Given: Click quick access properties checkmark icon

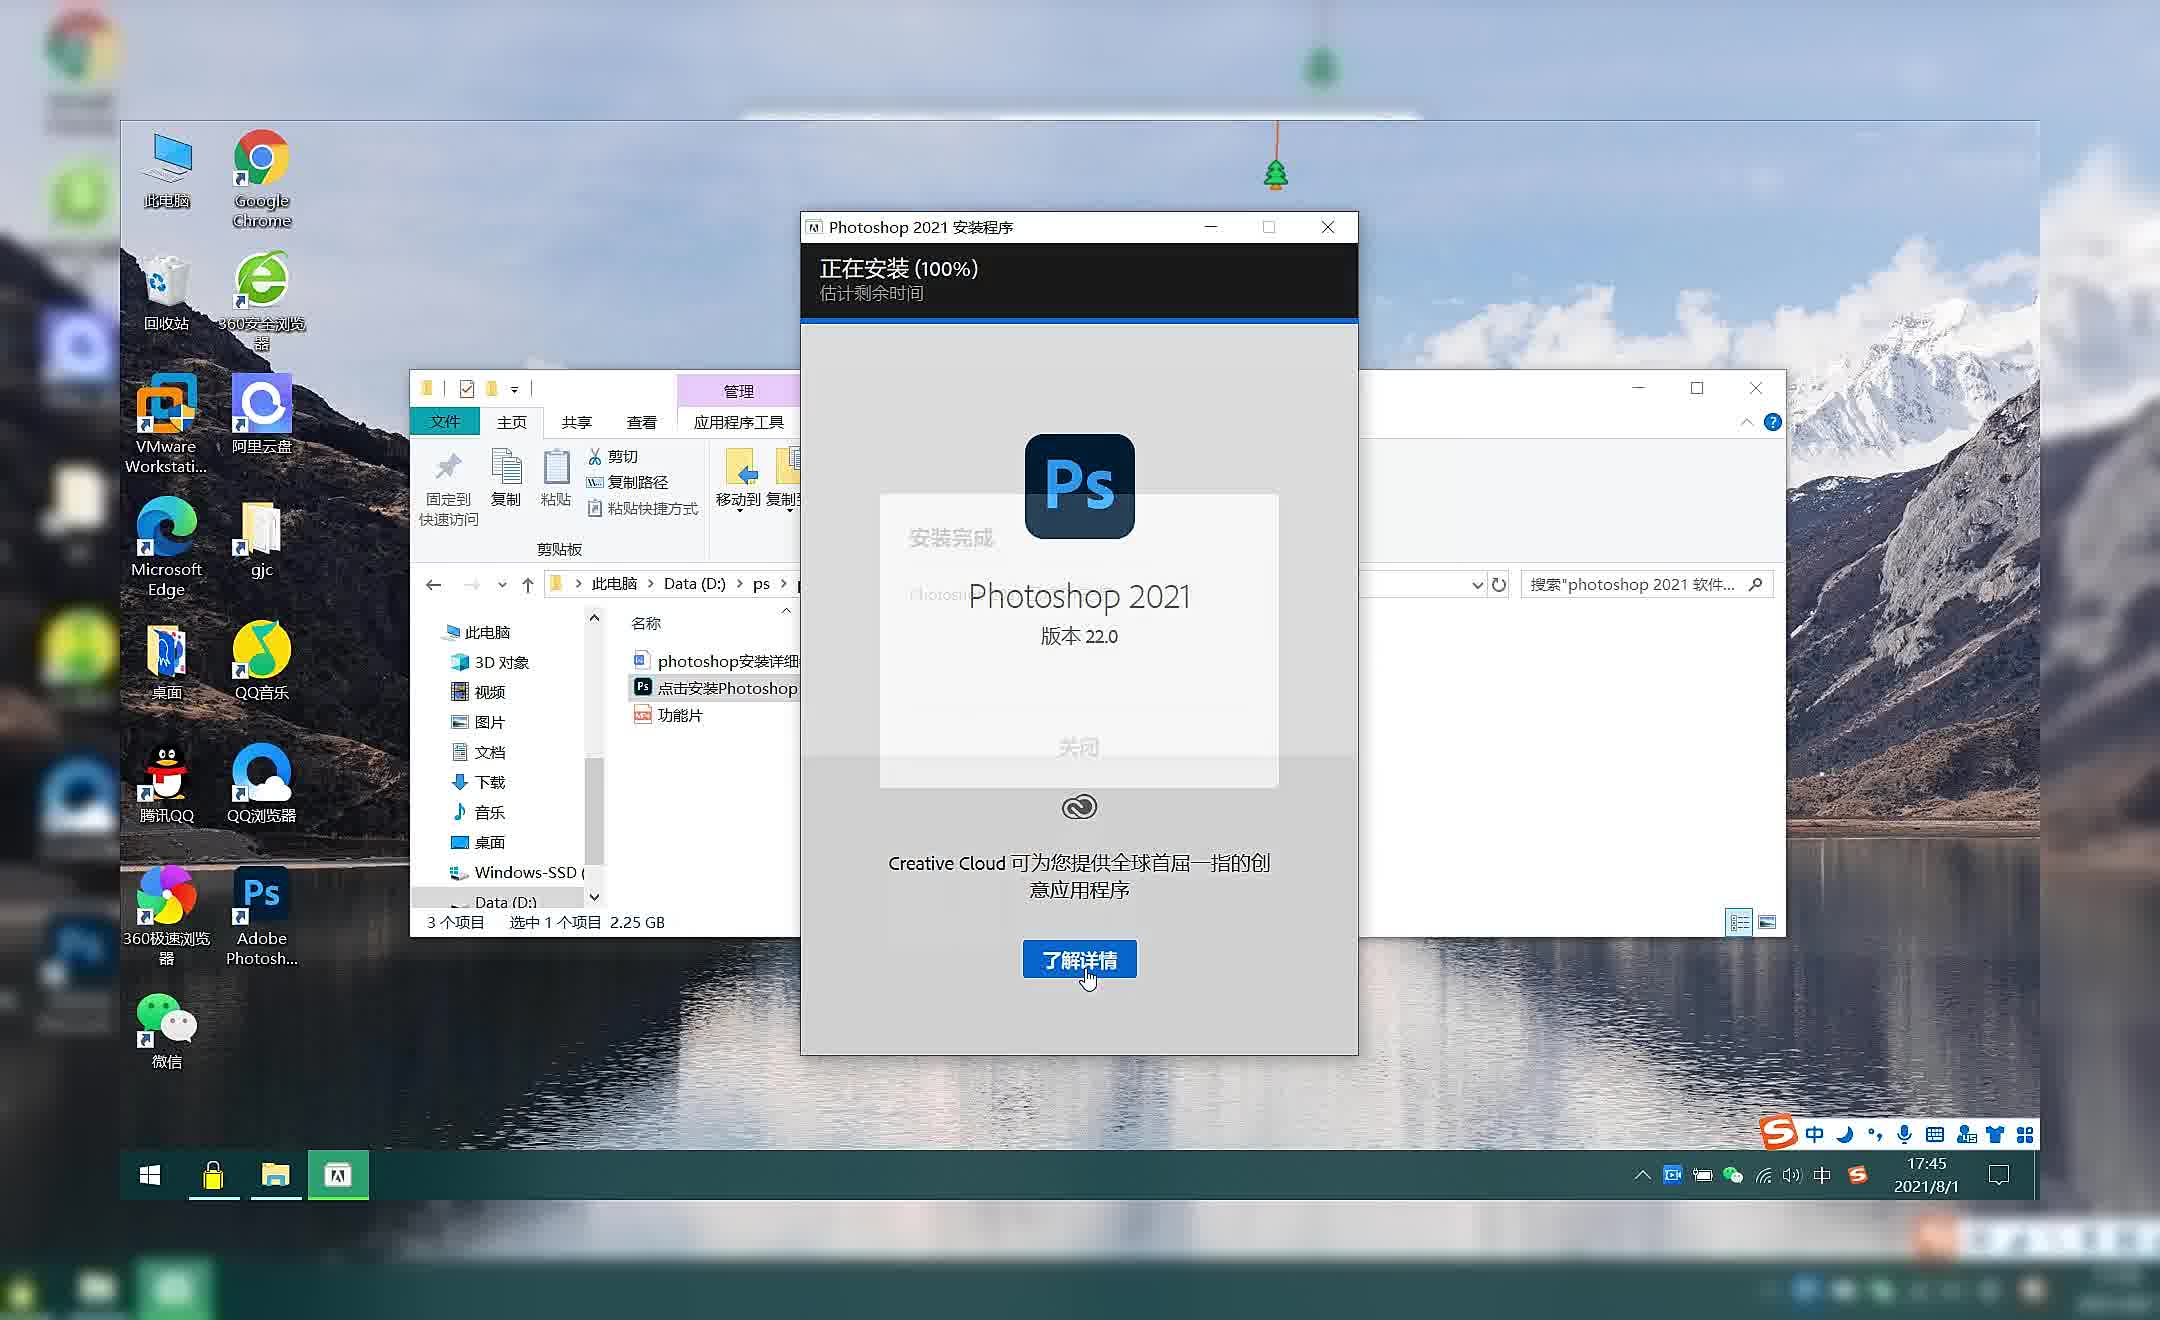Looking at the screenshot, I should [x=467, y=389].
